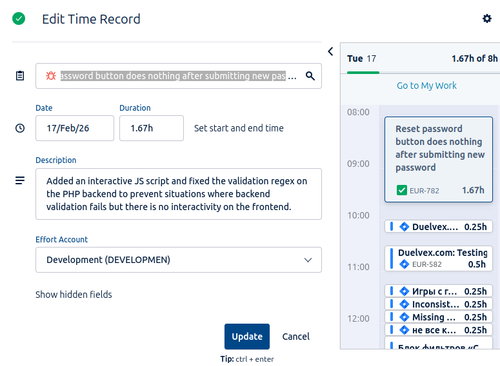Click the Effort Account dropdown chevron
Image resolution: width=500 pixels, height=366 pixels.
(308, 260)
